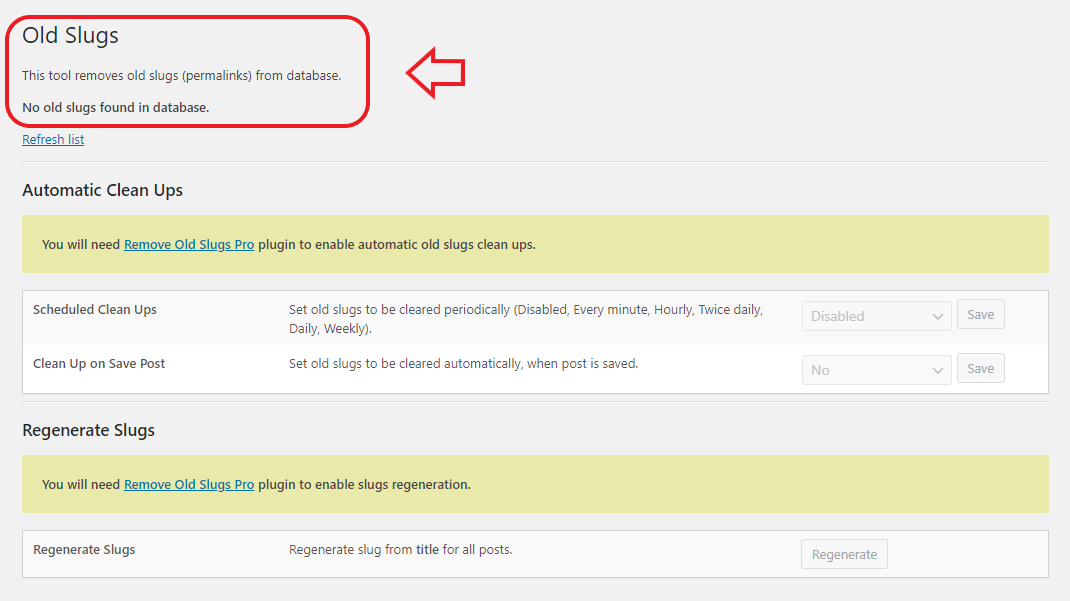Open Remove Old Slugs Pro link in clean ups notice
The image size is (1070, 601).
click(x=188, y=244)
